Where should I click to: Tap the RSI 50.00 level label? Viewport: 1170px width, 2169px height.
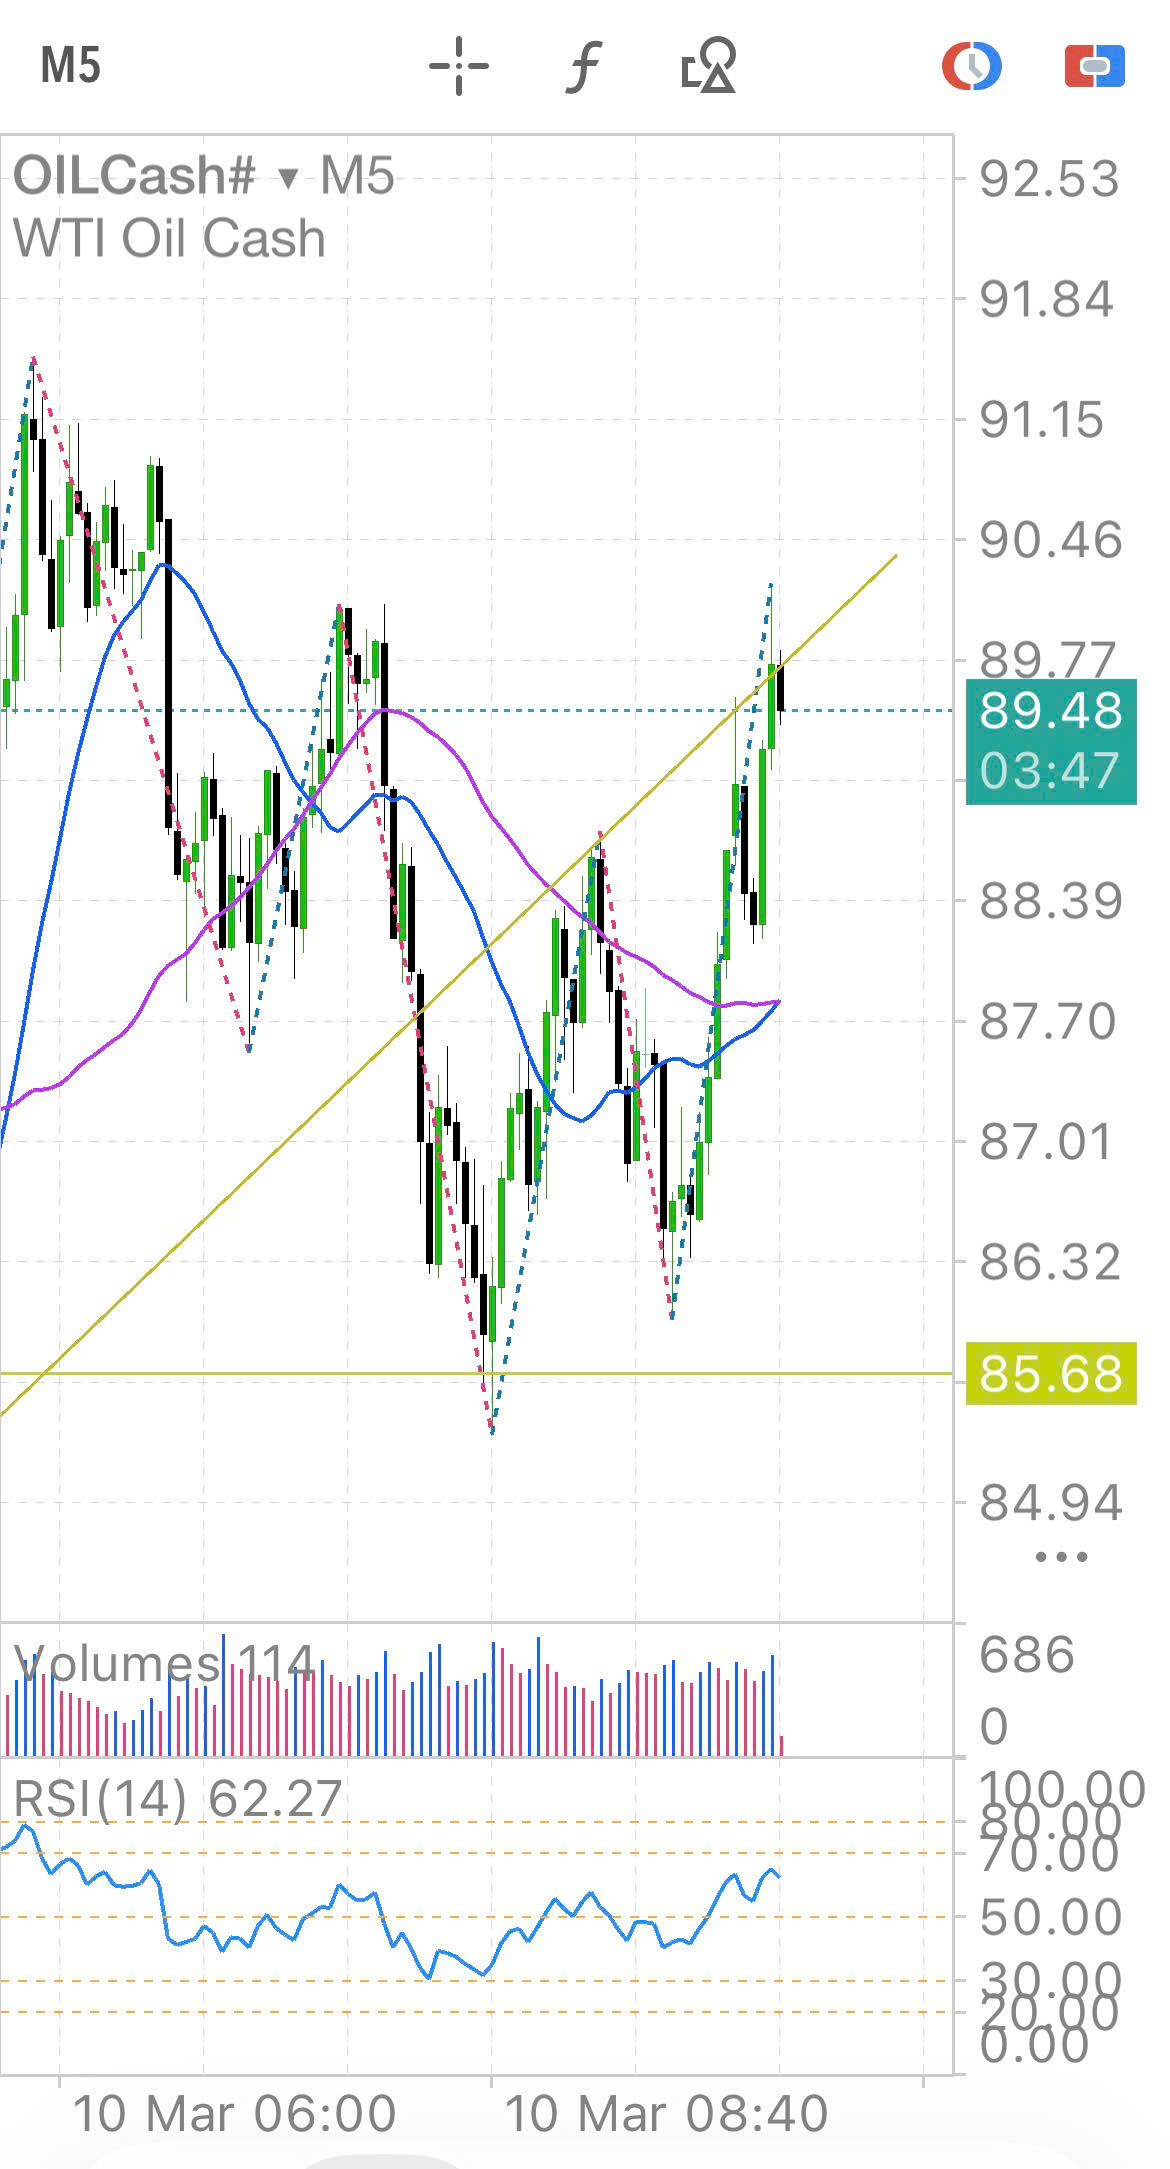point(1050,1917)
